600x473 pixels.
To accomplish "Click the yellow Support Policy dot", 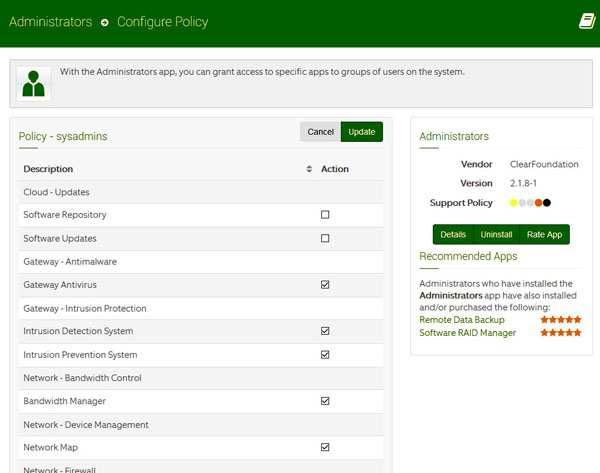I will pos(514,203).
